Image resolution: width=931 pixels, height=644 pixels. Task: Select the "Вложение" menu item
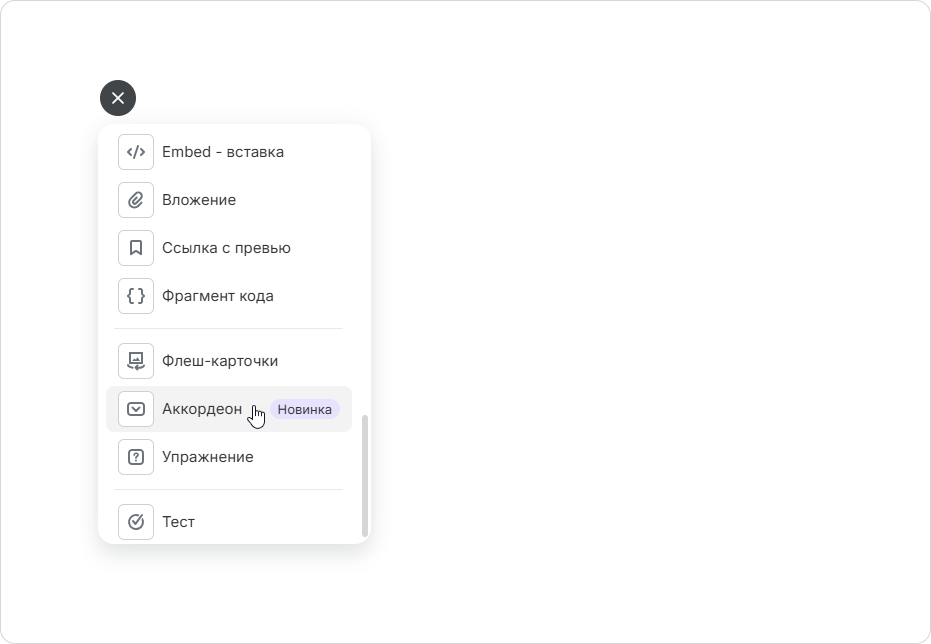[229, 200]
